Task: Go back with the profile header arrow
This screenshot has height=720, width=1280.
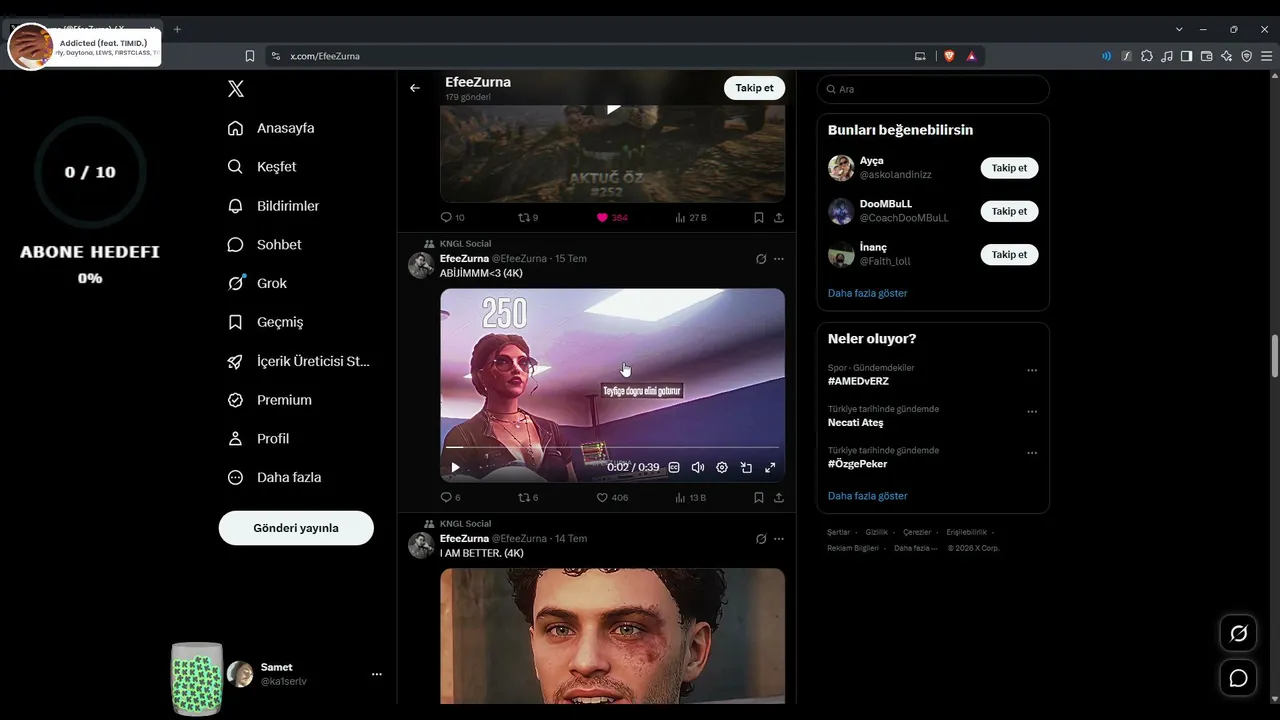Action: [415, 88]
